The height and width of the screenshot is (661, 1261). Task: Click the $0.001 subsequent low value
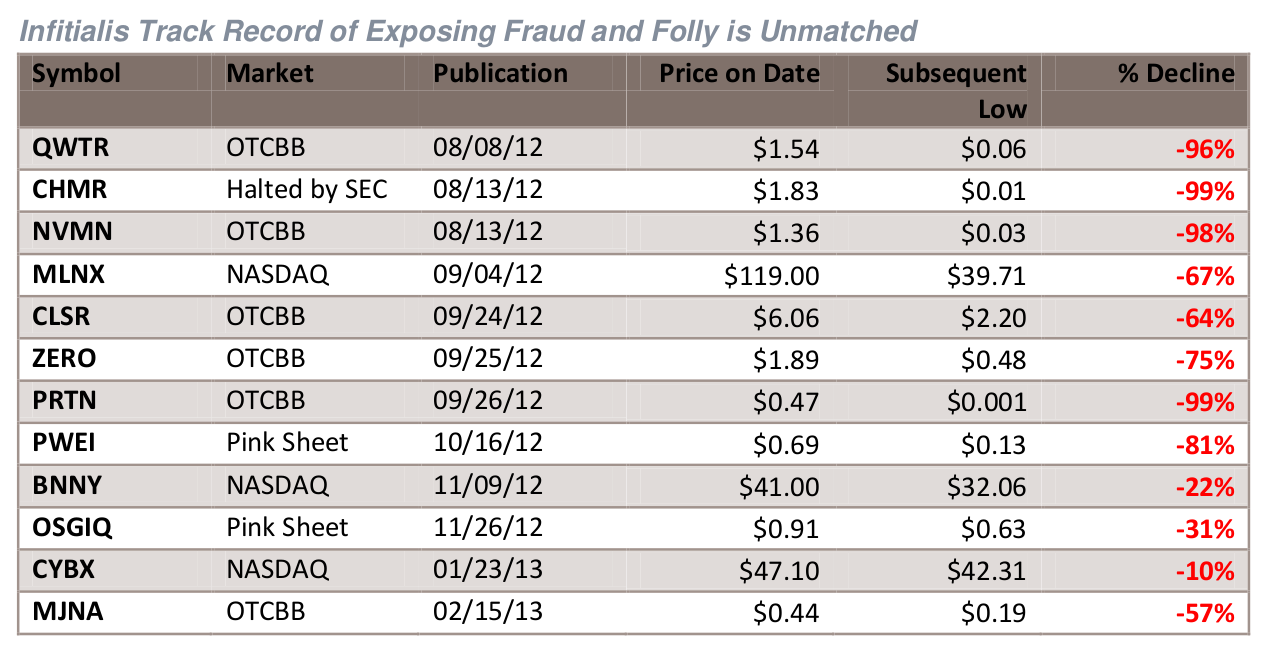[988, 402]
